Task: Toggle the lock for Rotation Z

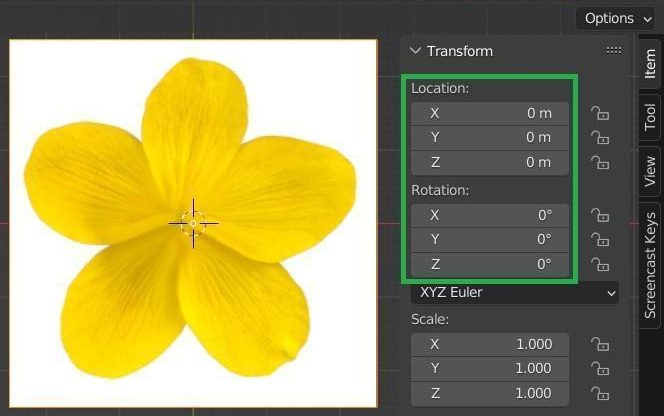Action: [600, 265]
